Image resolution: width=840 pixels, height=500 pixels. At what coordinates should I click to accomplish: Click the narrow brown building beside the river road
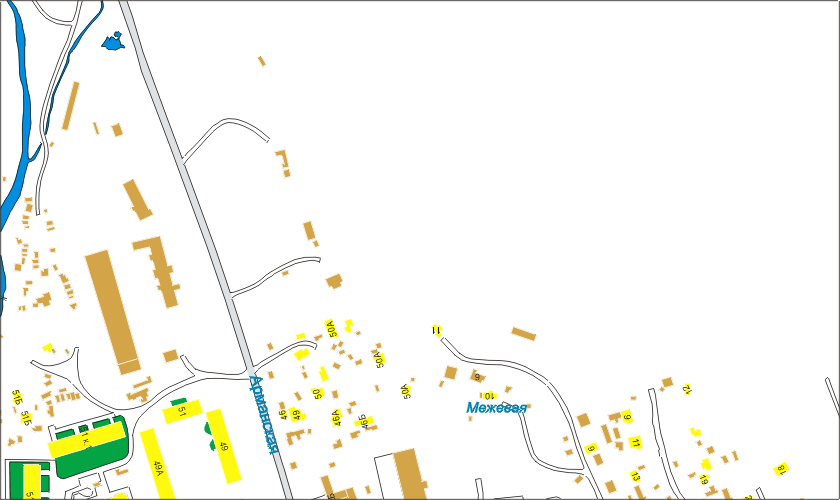coord(70,106)
